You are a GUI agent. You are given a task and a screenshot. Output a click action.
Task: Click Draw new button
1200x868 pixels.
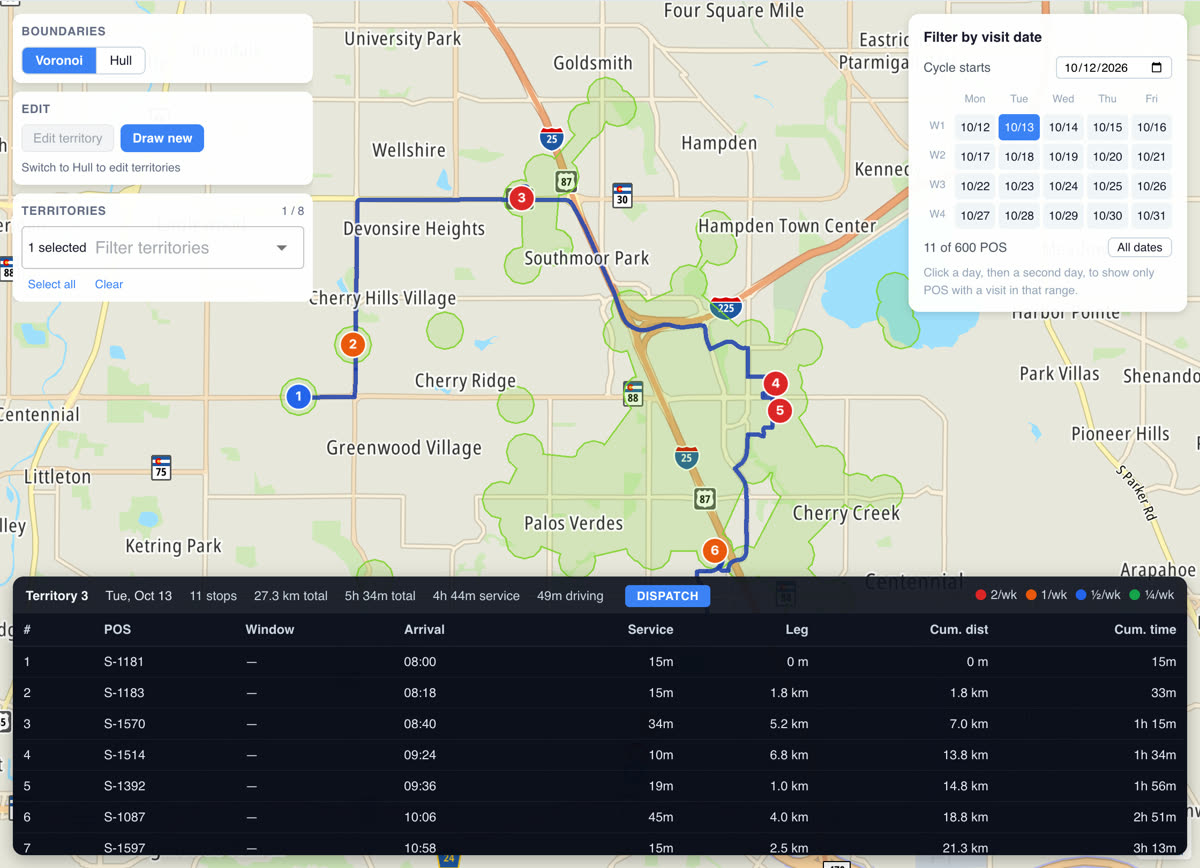[162, 138]
